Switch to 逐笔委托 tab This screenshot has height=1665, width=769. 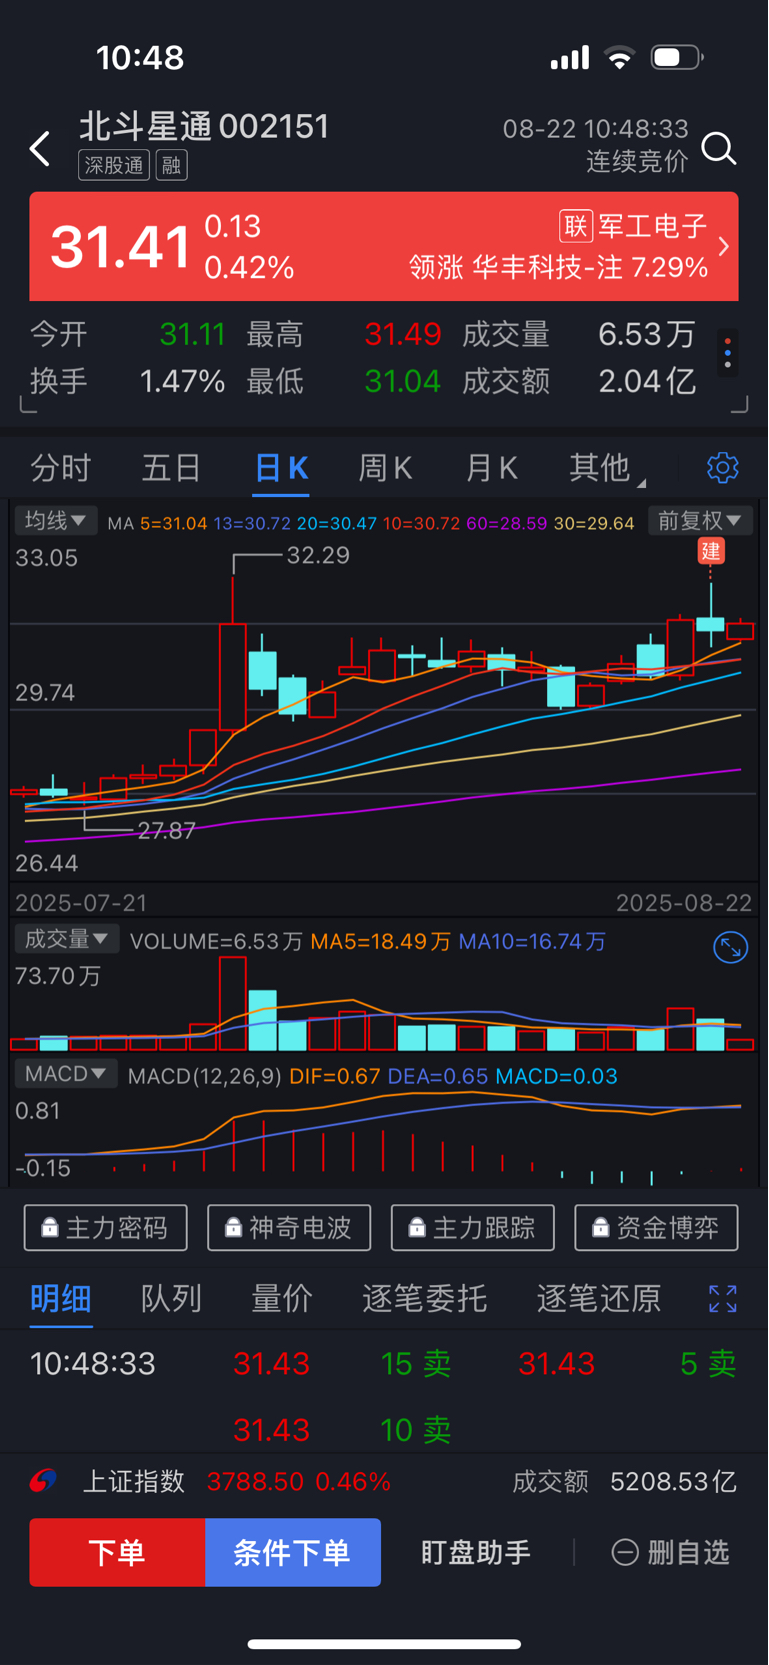click(424, 1298)
